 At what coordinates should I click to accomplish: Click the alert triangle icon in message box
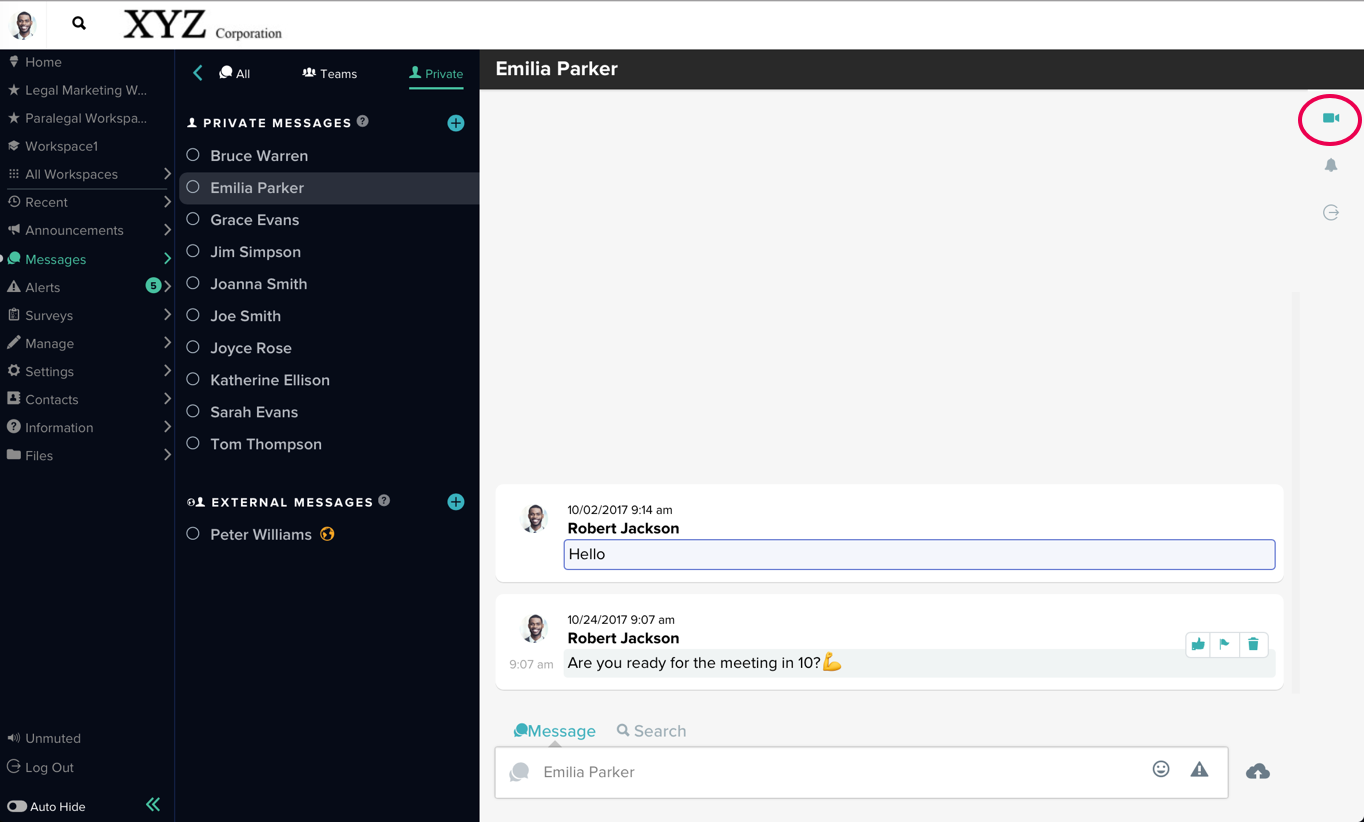pos(1199,769)
